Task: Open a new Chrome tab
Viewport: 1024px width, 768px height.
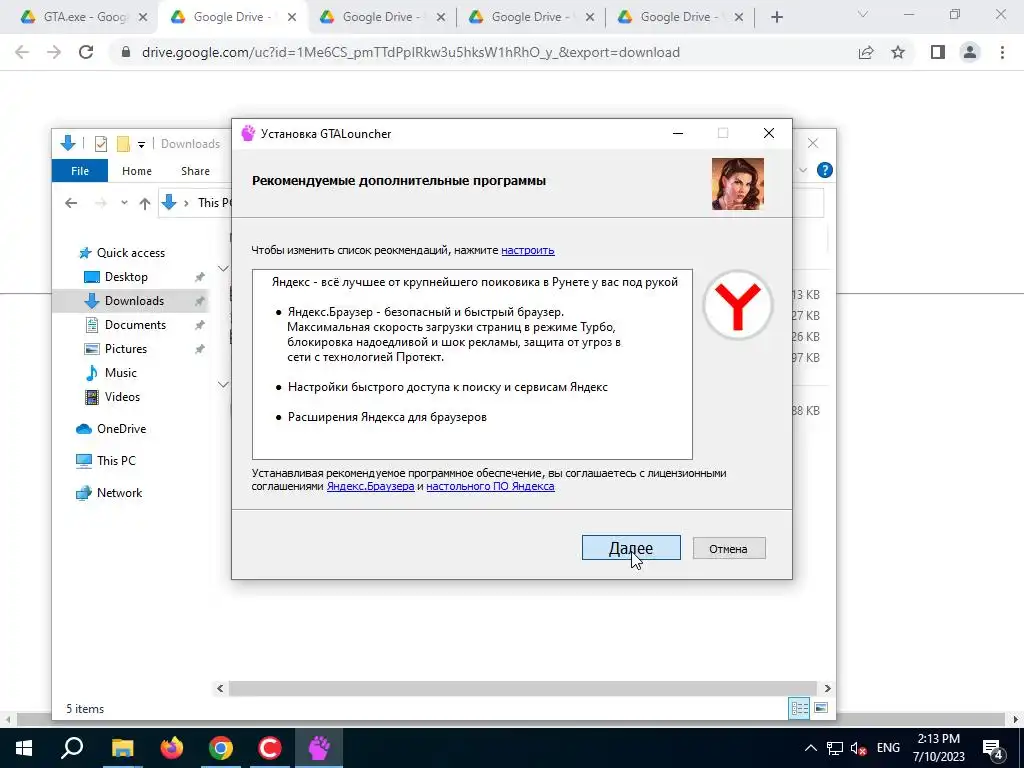Action: (x=776, y=18)
